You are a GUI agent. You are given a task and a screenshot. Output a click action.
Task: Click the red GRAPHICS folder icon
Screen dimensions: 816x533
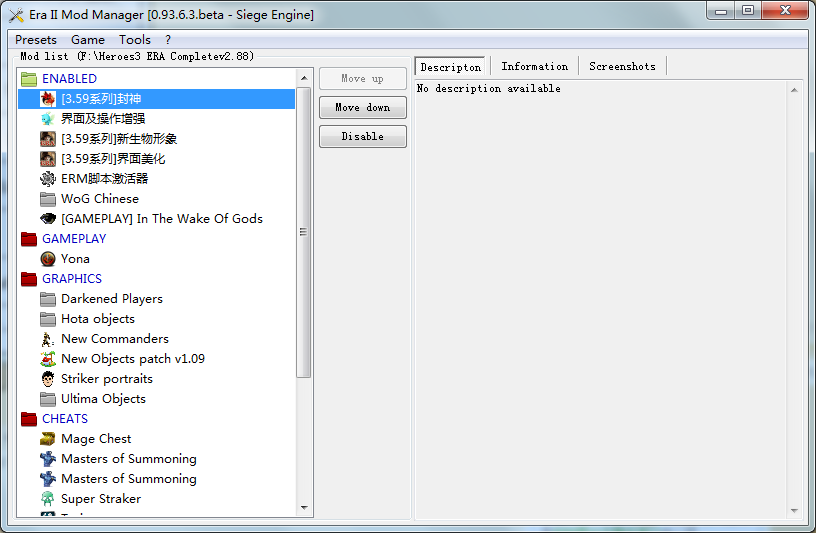click(x=29, y=279)
